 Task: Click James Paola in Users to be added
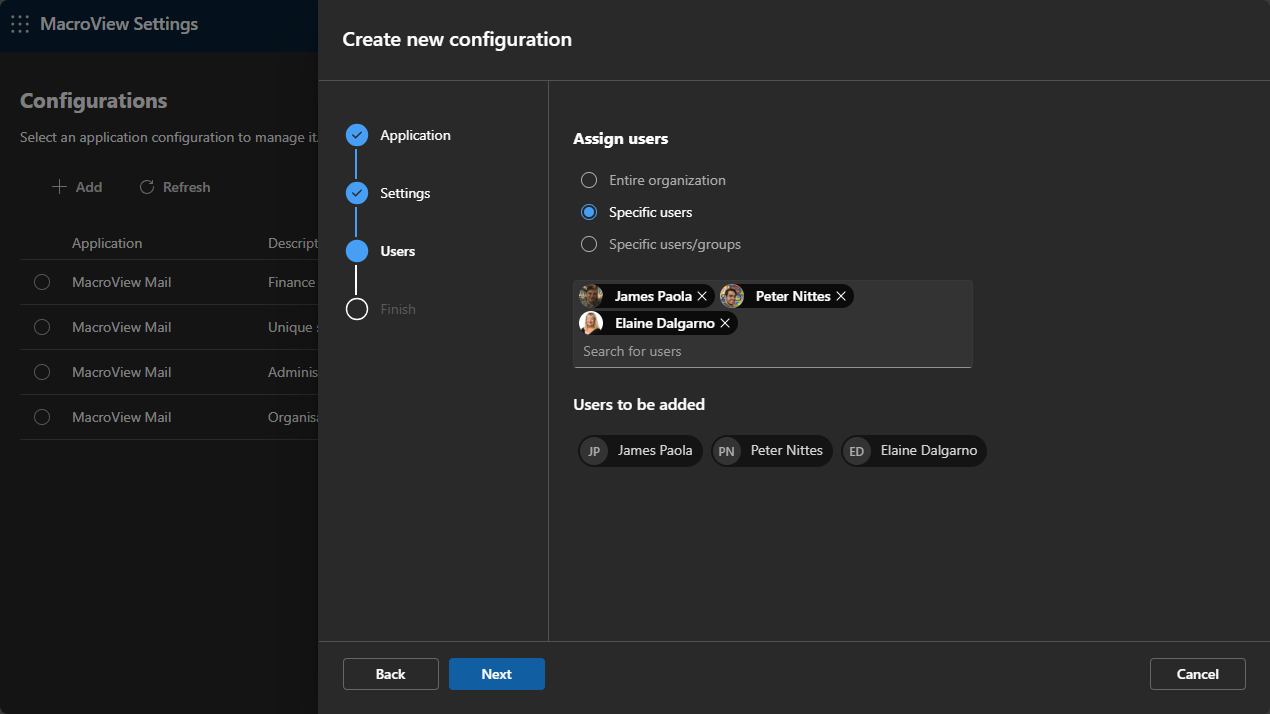[x=655, y=451]
